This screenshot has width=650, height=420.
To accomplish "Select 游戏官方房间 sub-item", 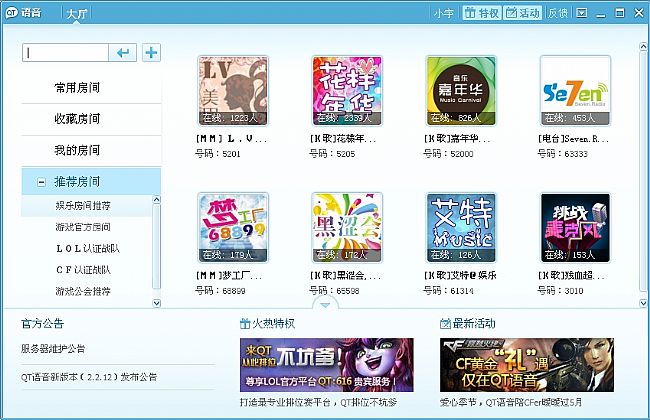I will [x=87, y=227].
